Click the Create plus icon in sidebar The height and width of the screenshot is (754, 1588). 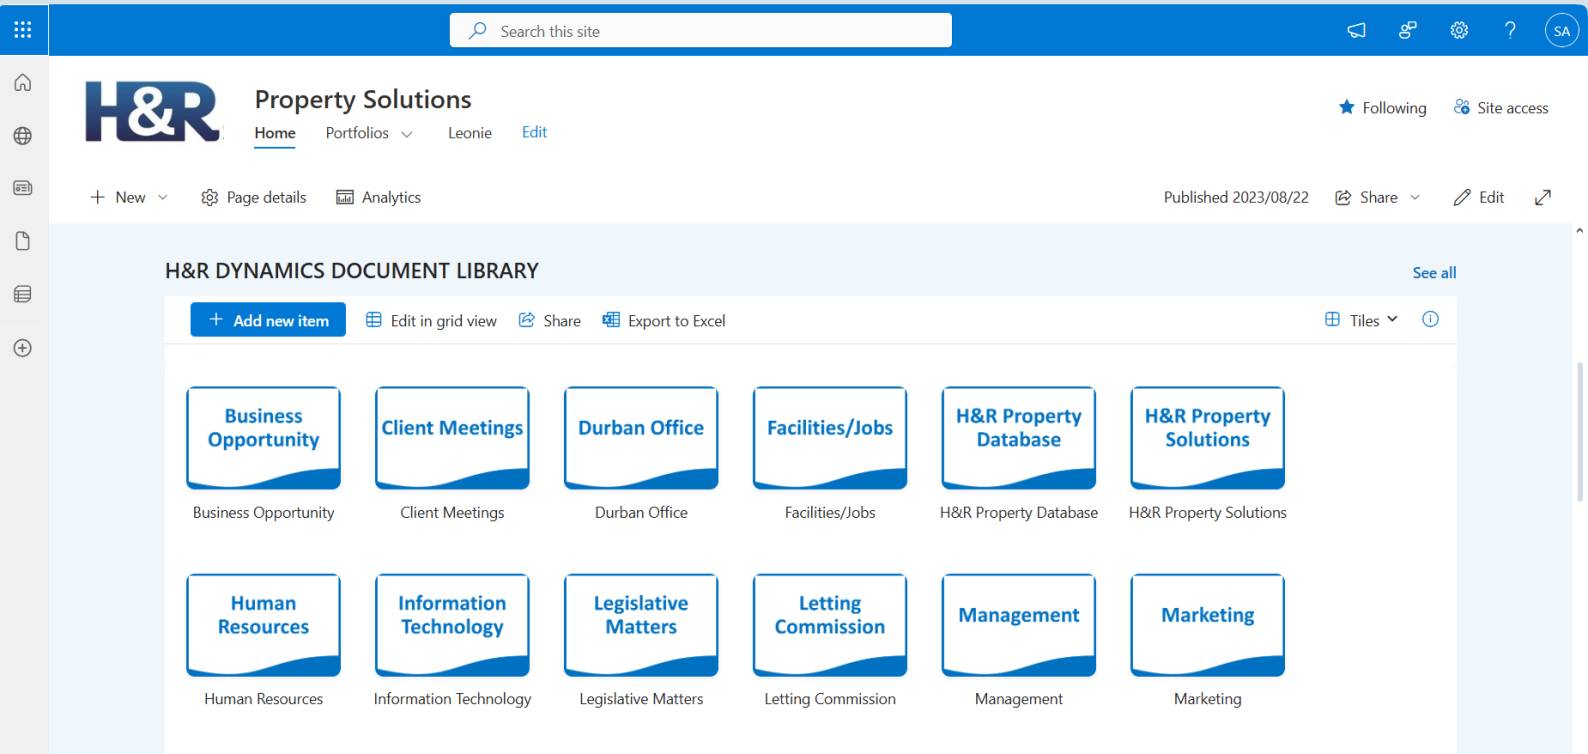23,348
